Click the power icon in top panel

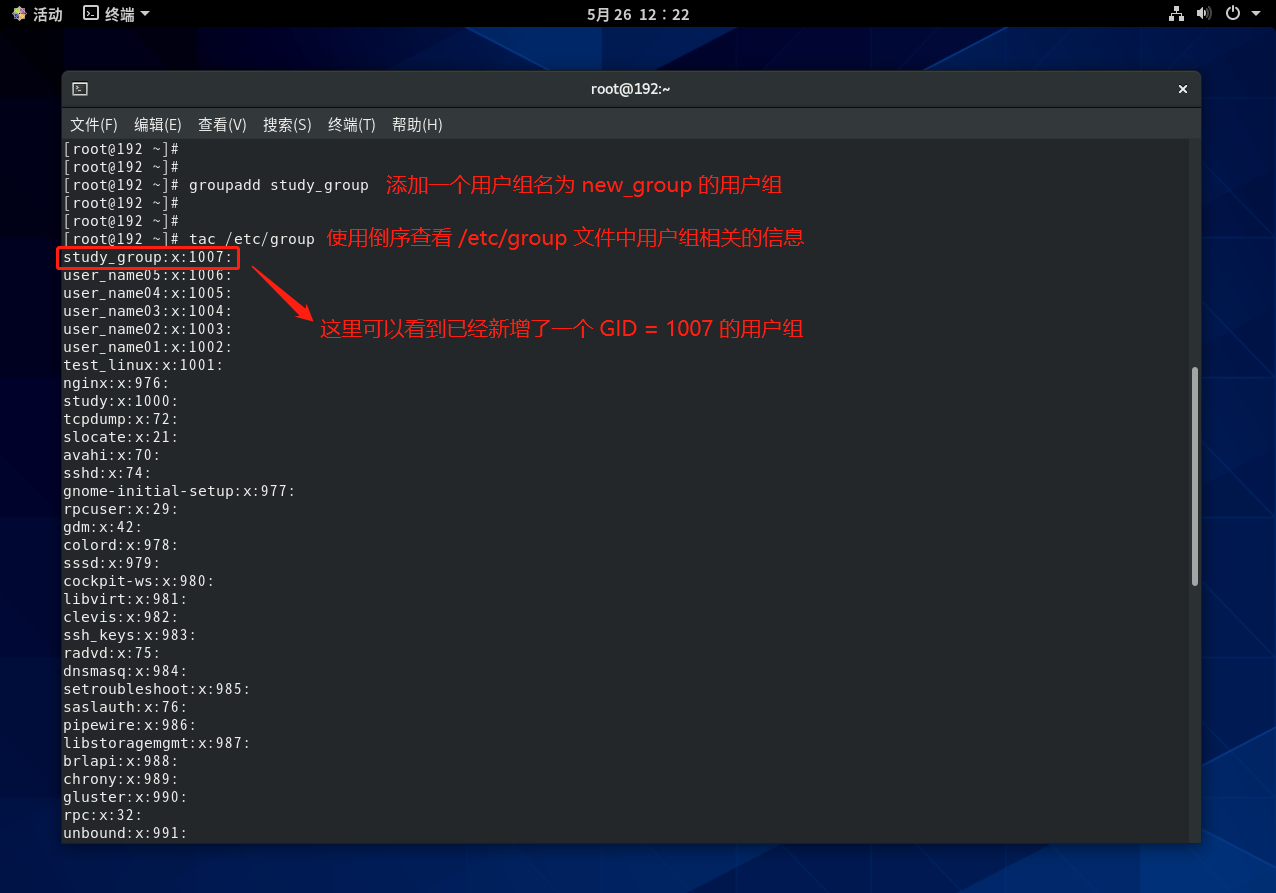[x=1233, y=14]
